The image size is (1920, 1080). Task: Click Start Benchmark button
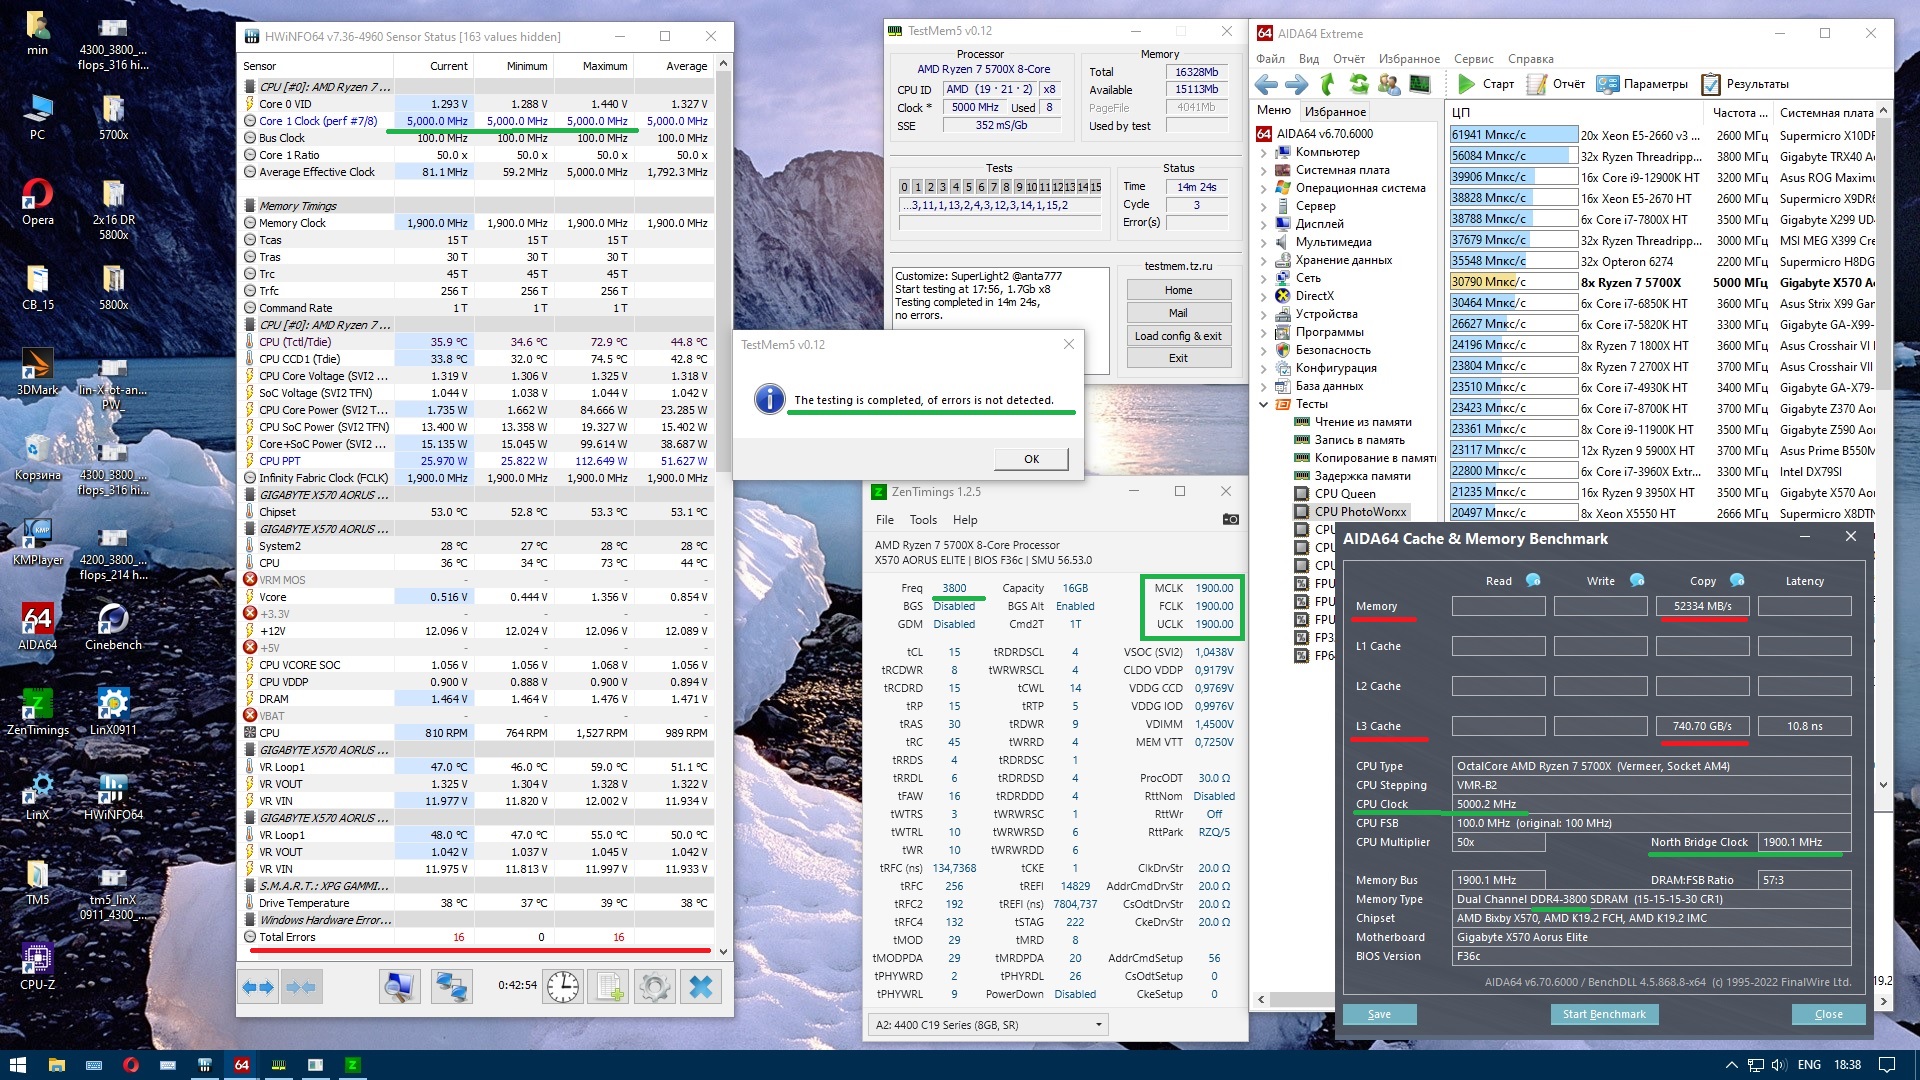[1603, 1014]
